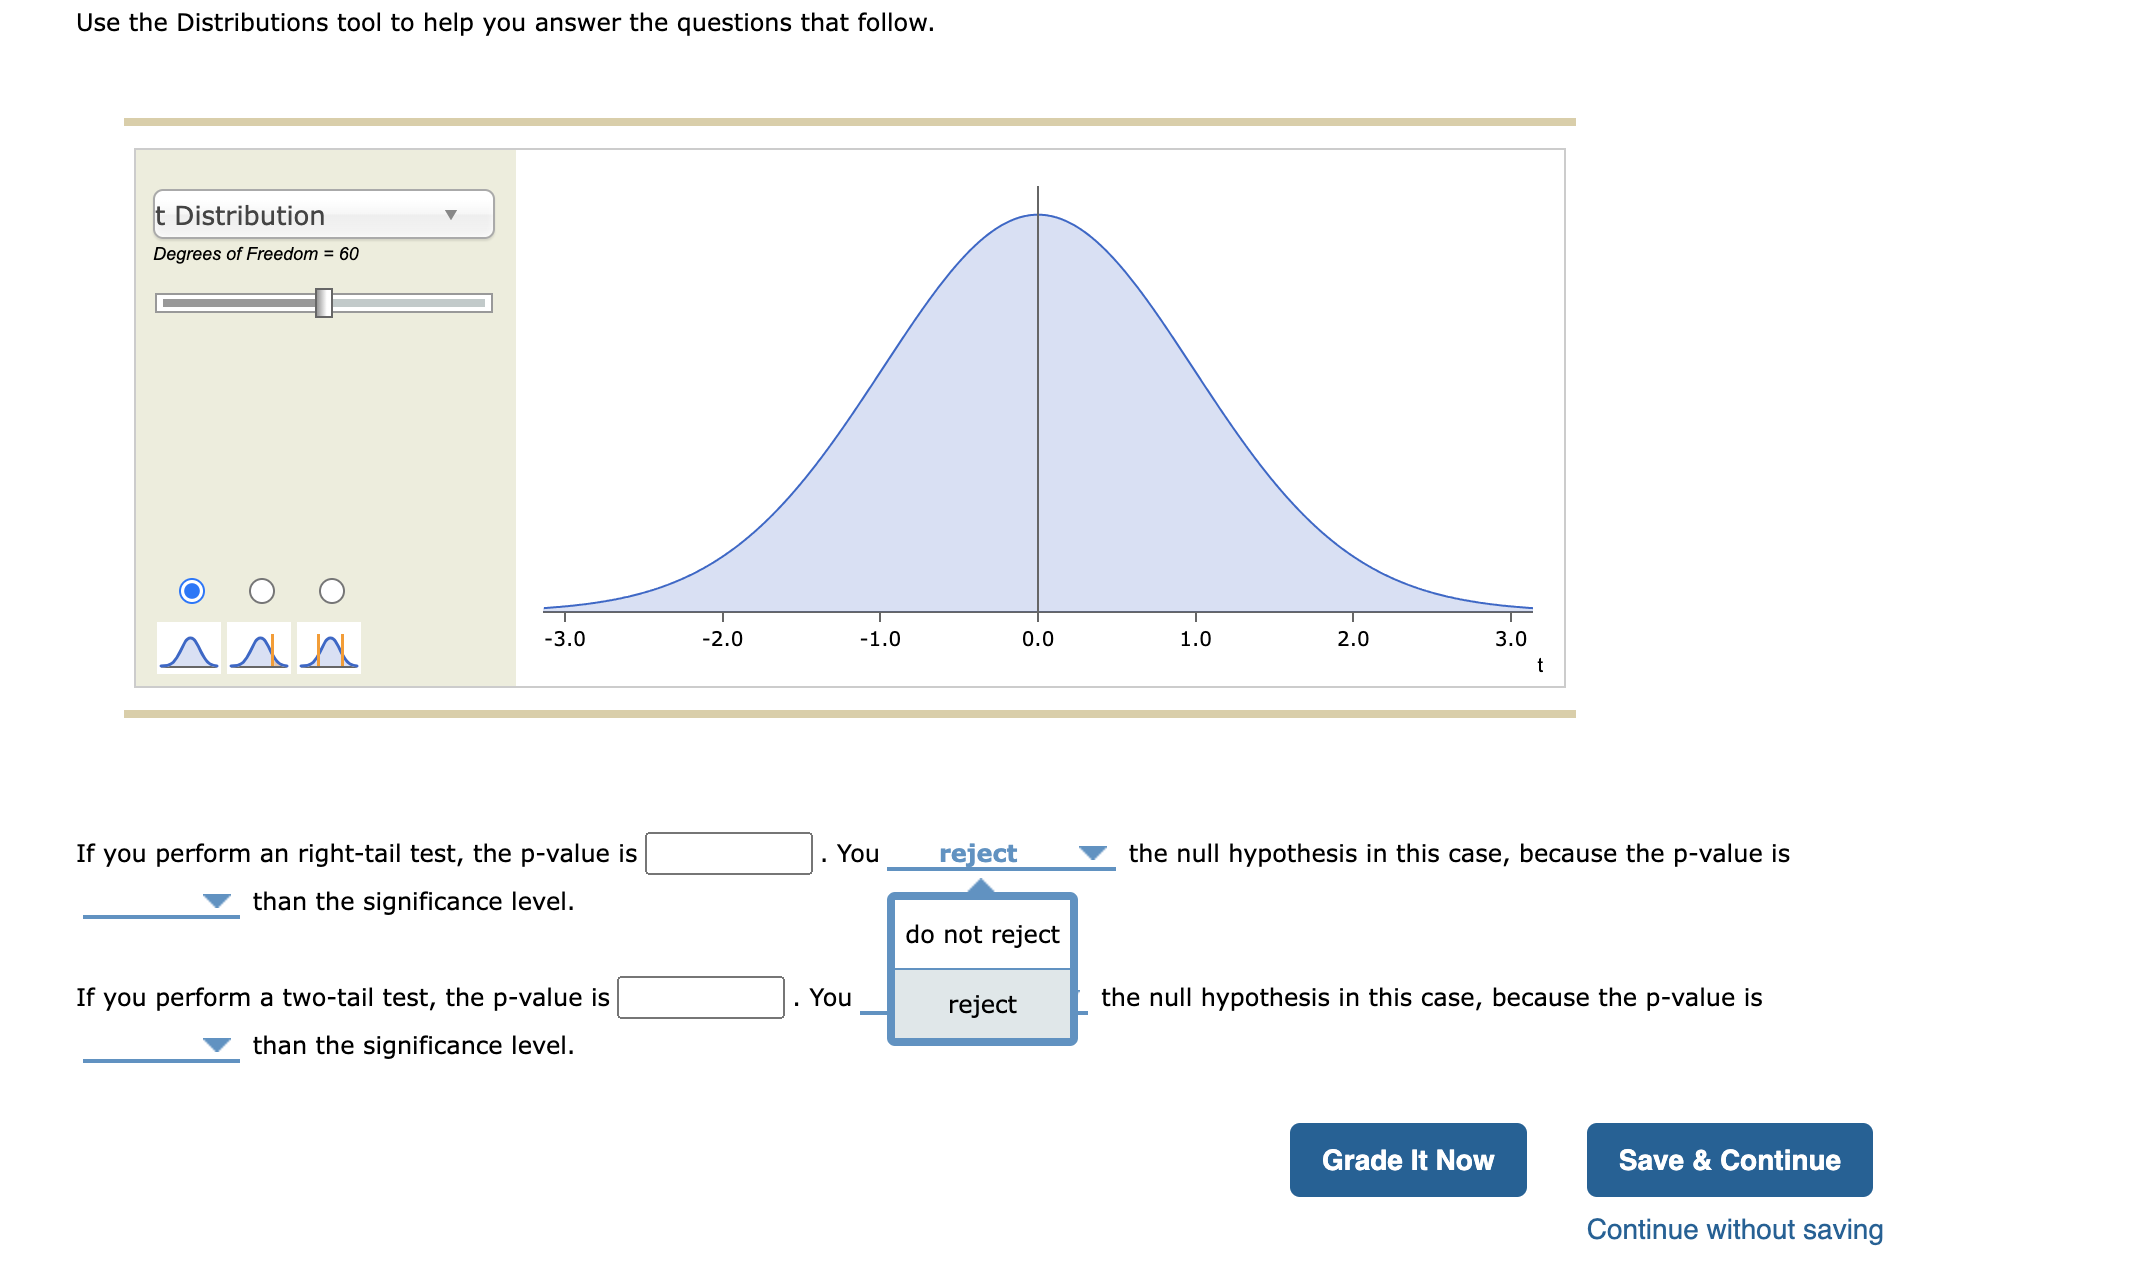The width and height of the screenshot is (2131, 1288).
Task: Adjust the Degrees of Freedom slider handle
Action: point(324,301)
